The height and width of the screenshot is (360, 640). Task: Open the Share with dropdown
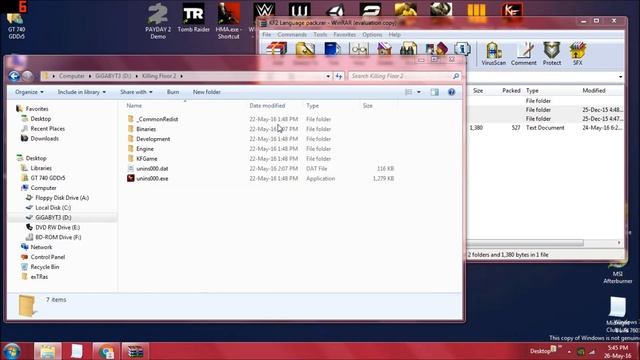pyautogui.click(x=136, y=92)
